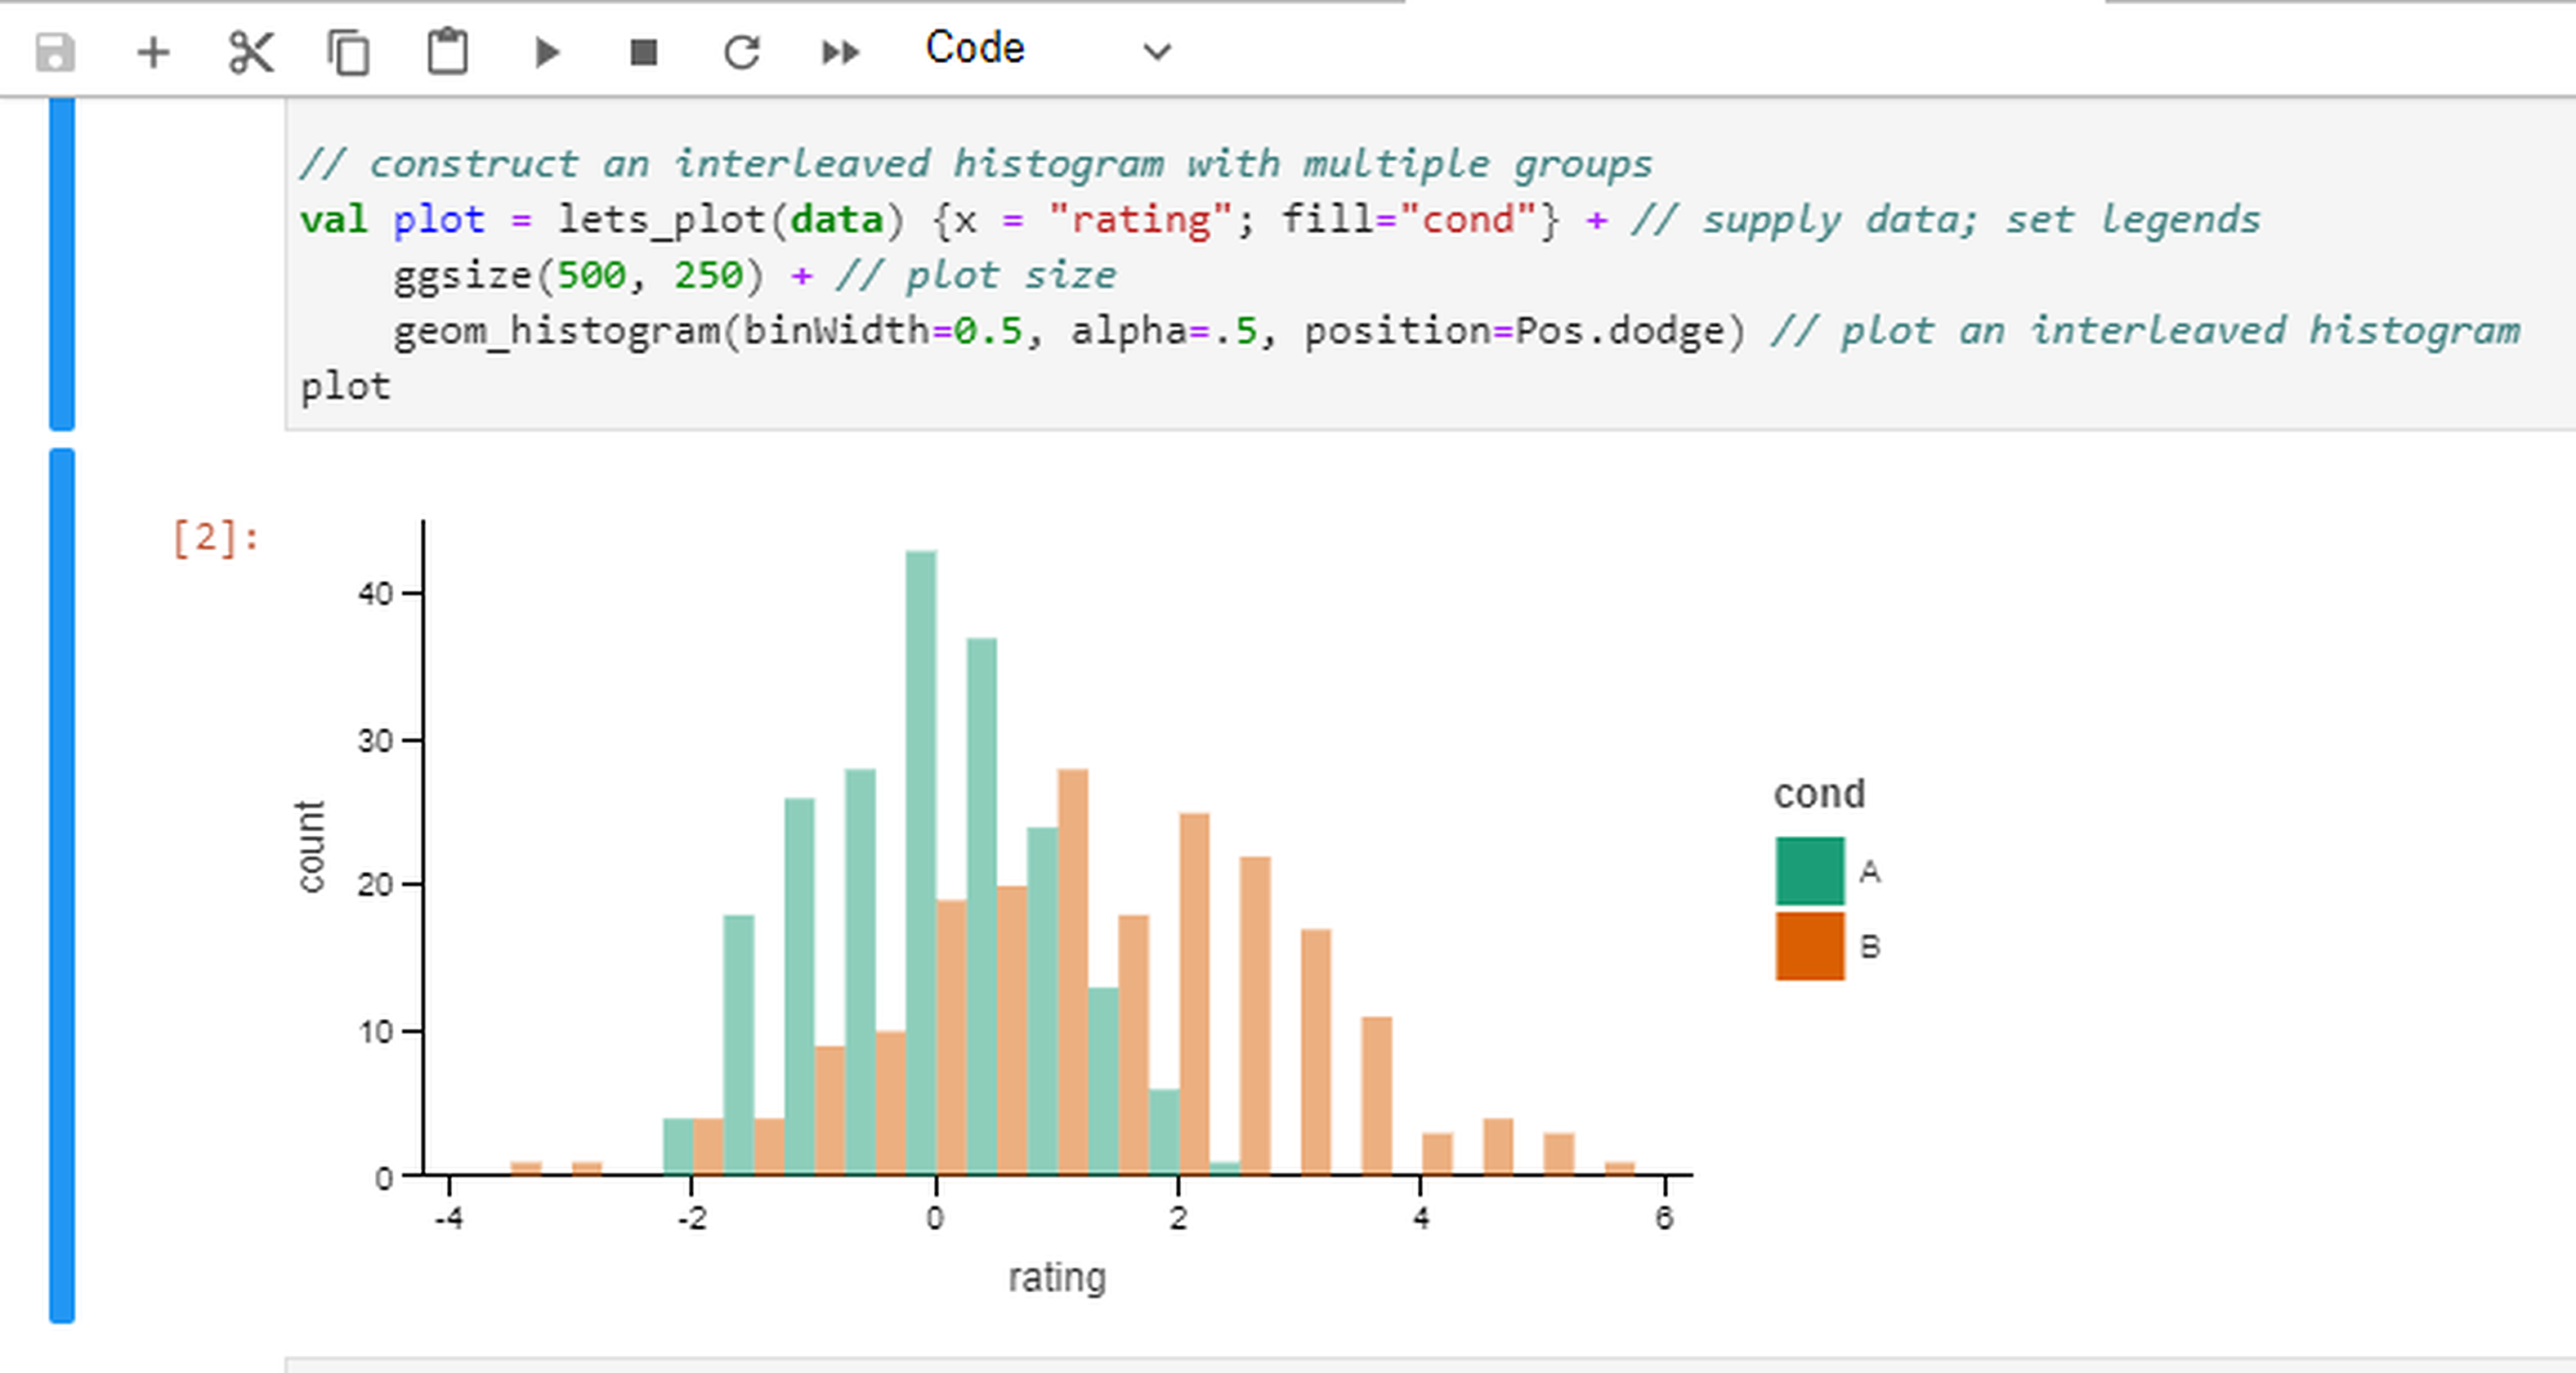This screenshot has height=1373, width=2576.
Task: Open the Code cell type dropdown
Action: pyautogui.click(x=1047, y=49)
